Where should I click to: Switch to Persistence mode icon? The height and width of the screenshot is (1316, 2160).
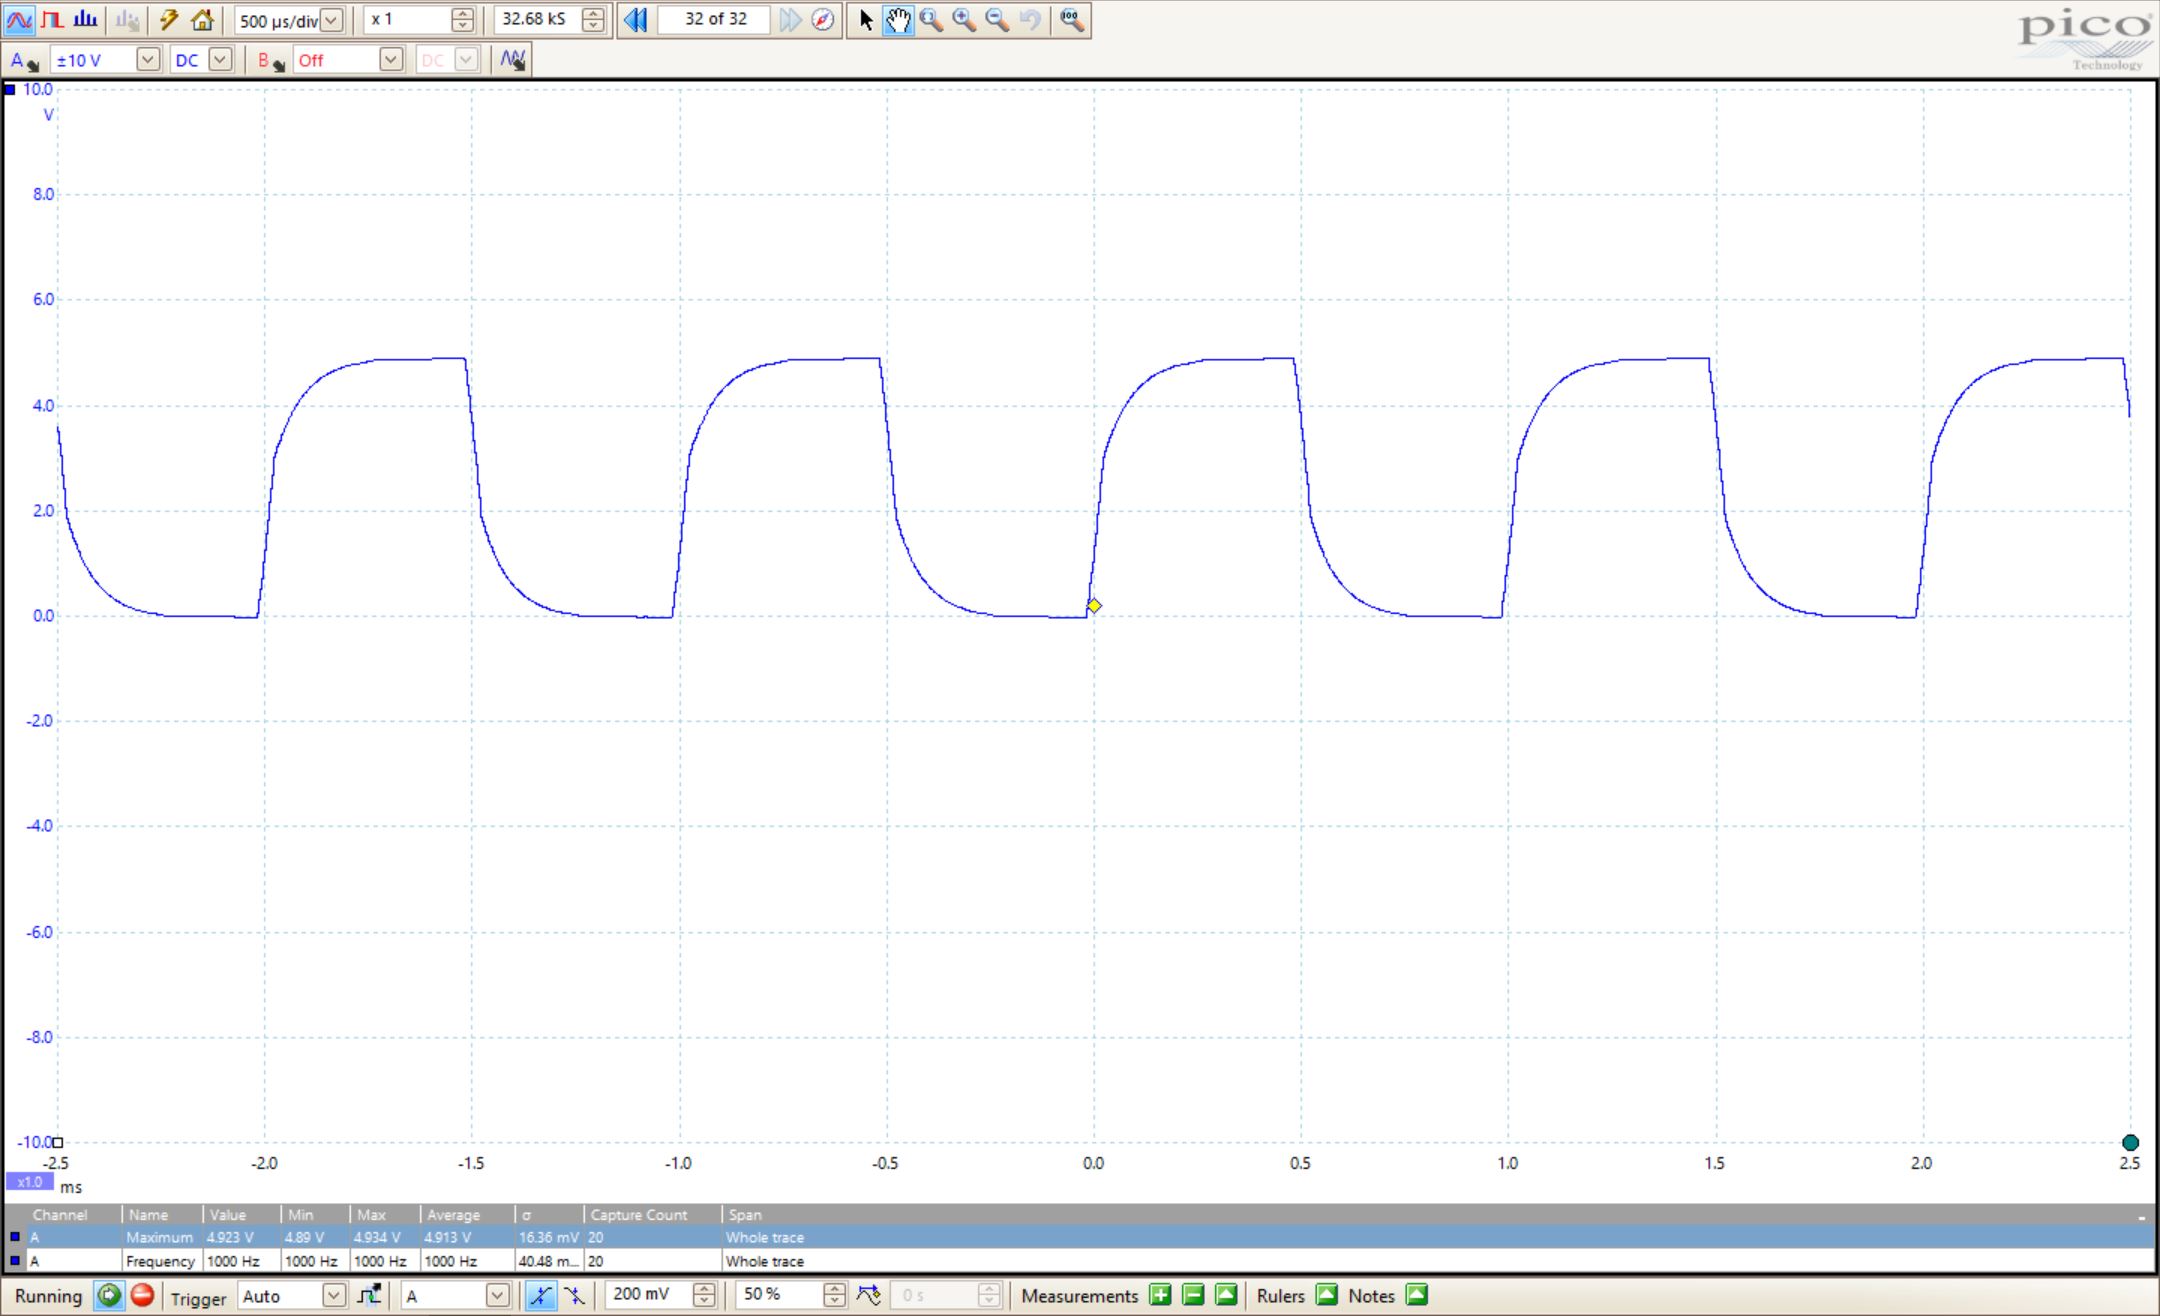tap(52, 20)
